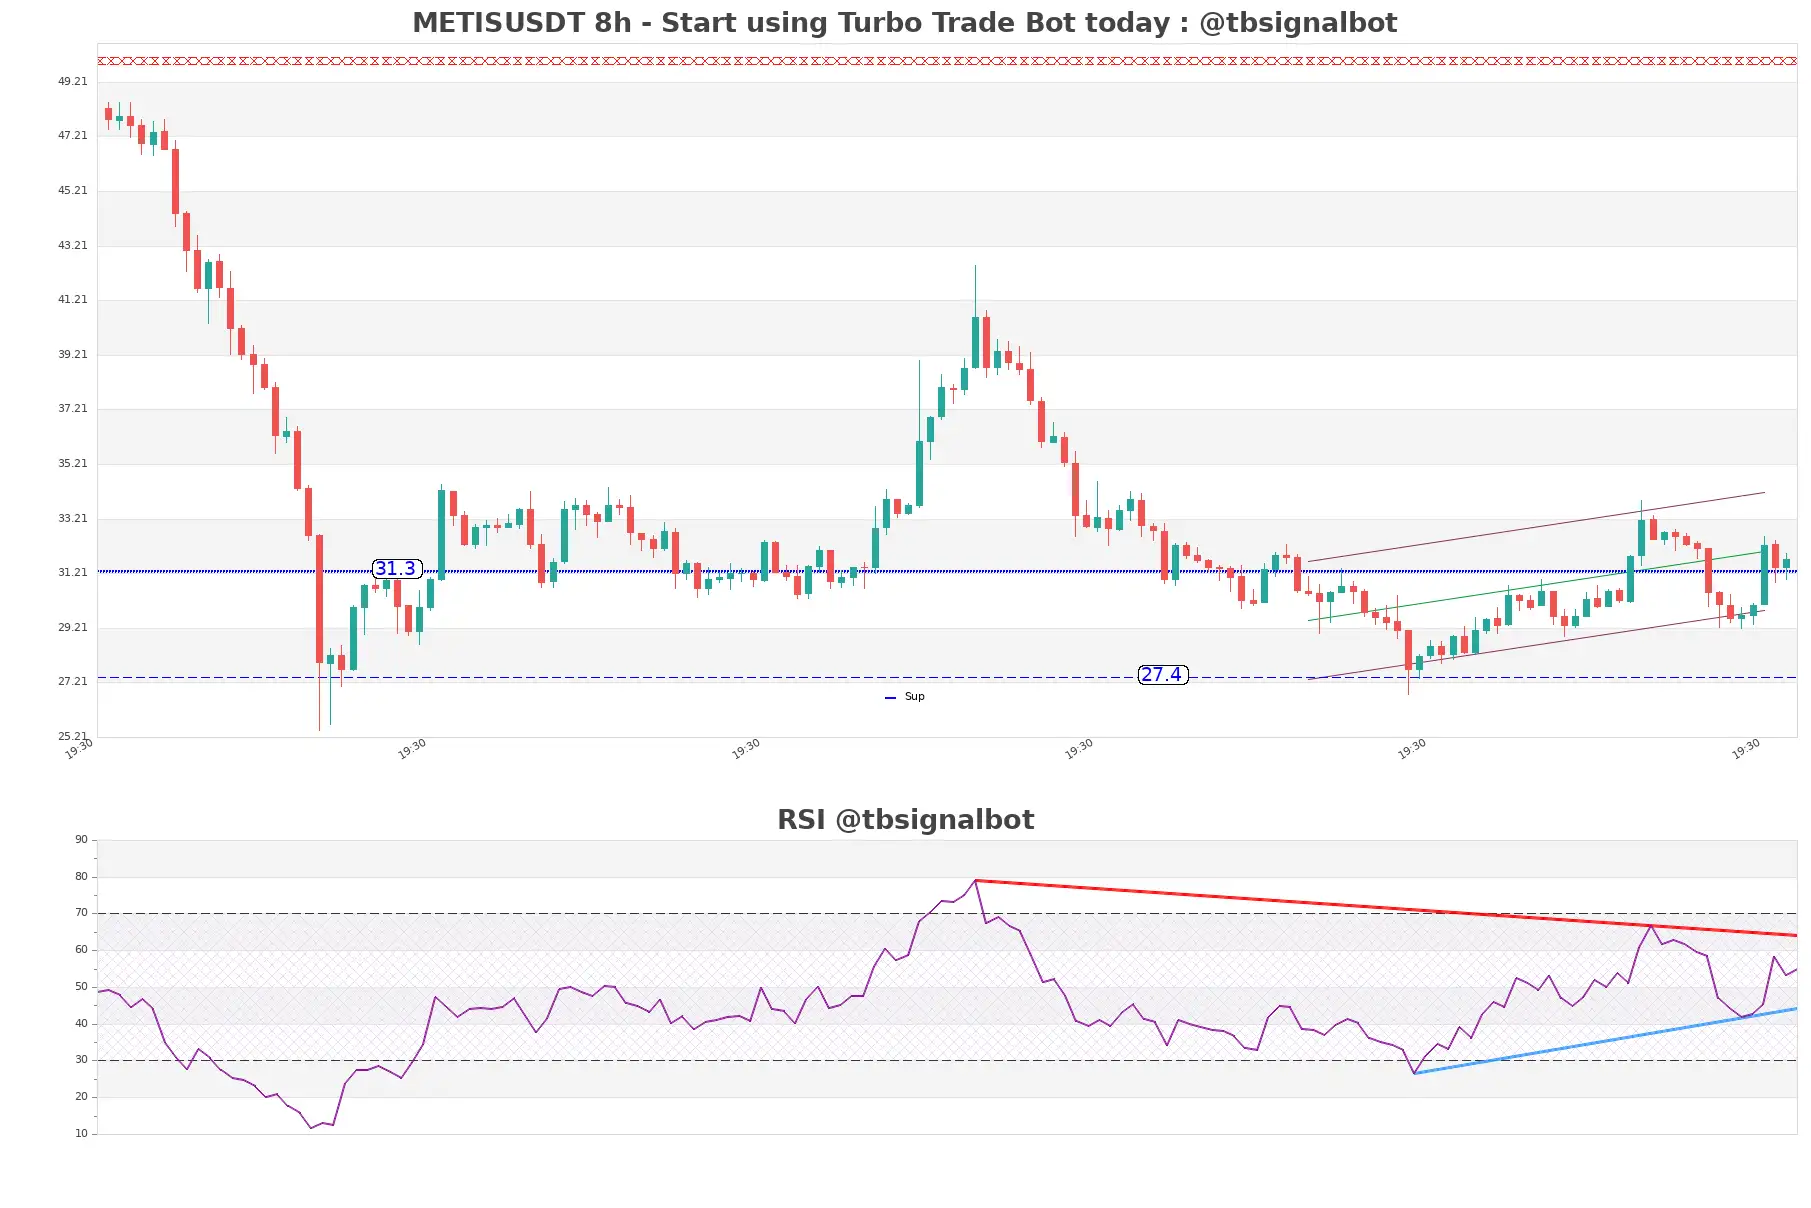
Task: Click the RSI 90 axis label
Action: tap(81, 839)
